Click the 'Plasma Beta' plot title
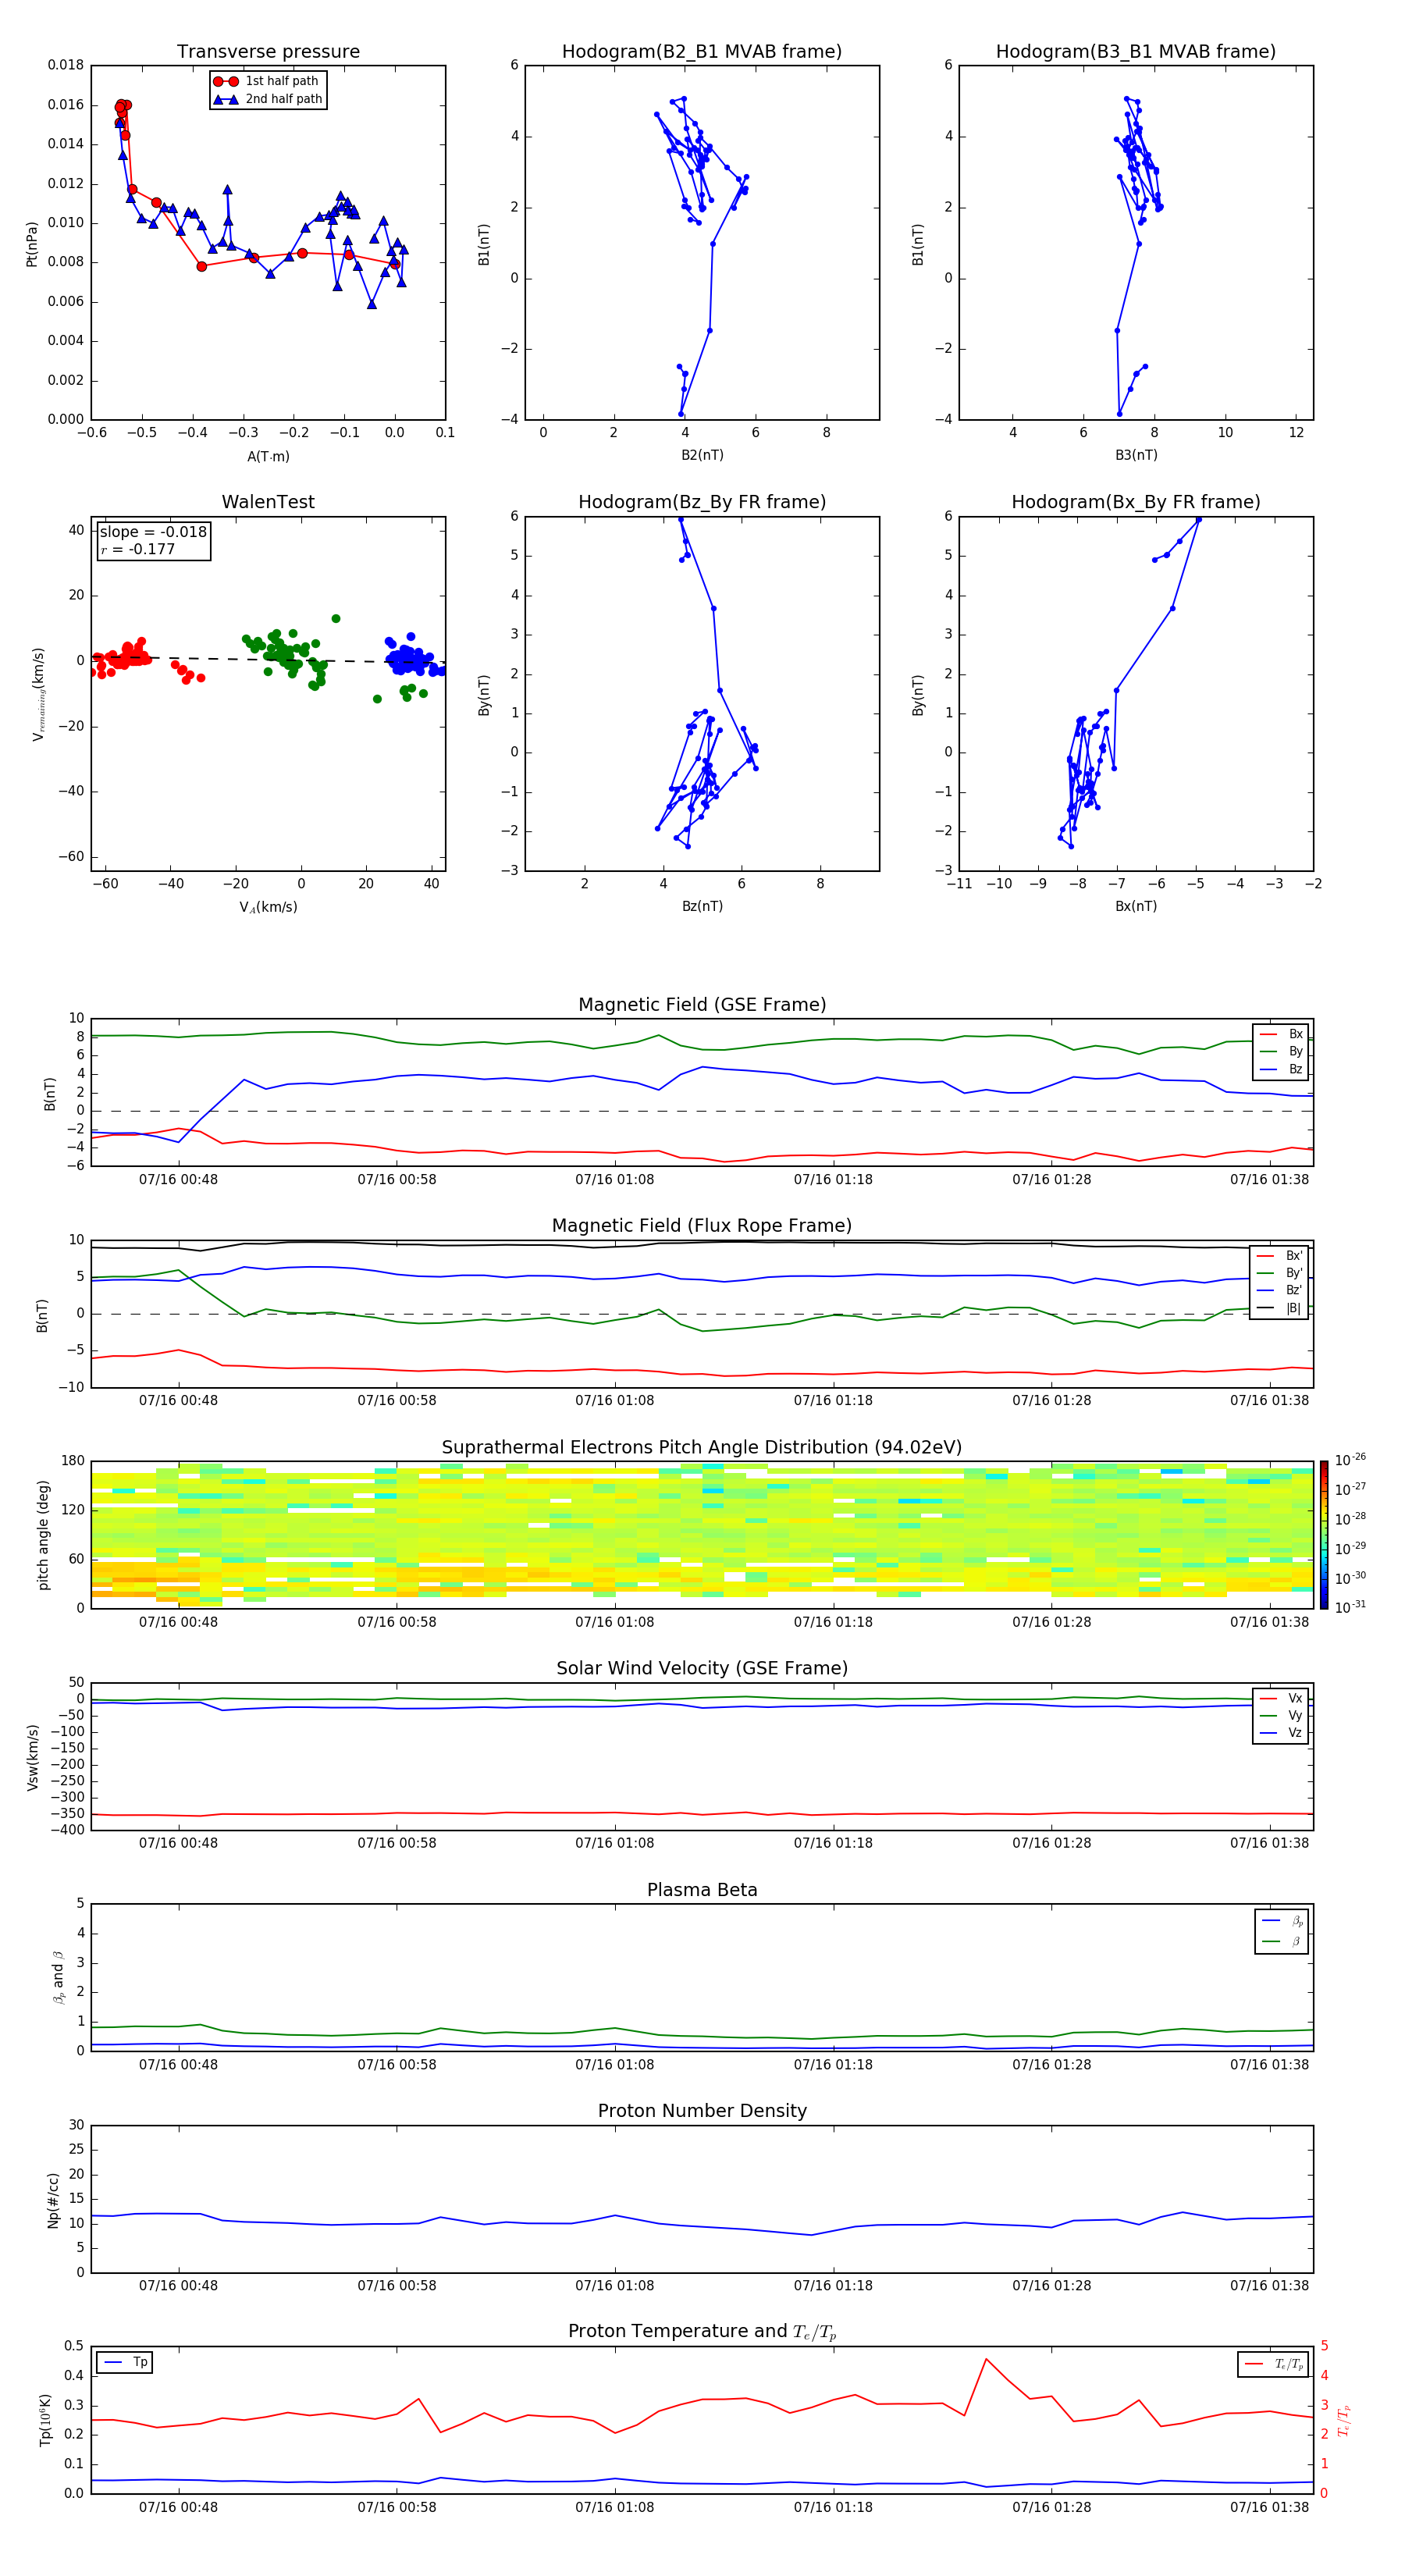This screenshot has height=2576, width=1405. pos(702,1890)
